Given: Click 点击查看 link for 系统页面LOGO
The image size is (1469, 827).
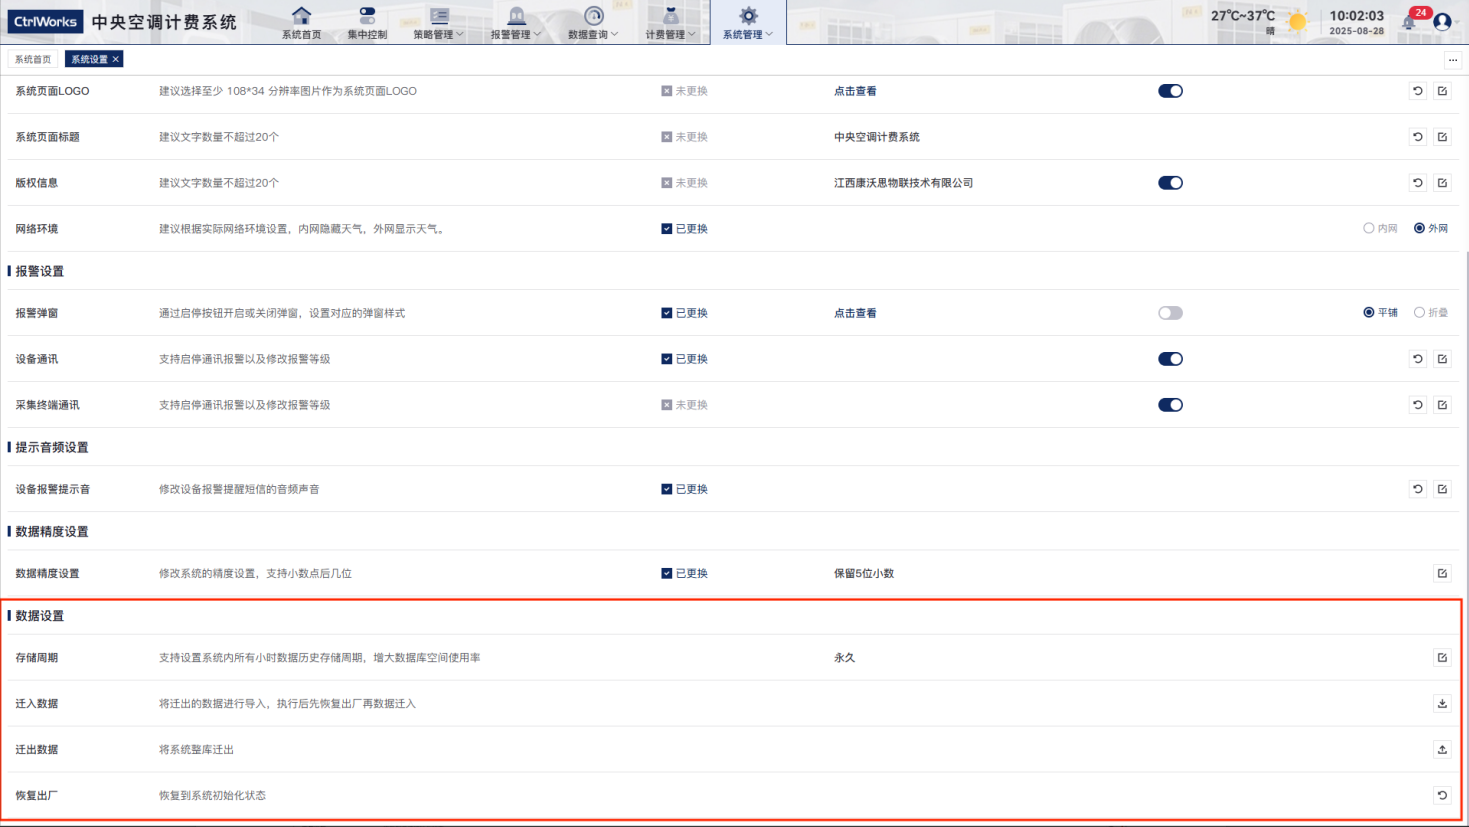Looking at the screenshot, I should coord(855,91).
